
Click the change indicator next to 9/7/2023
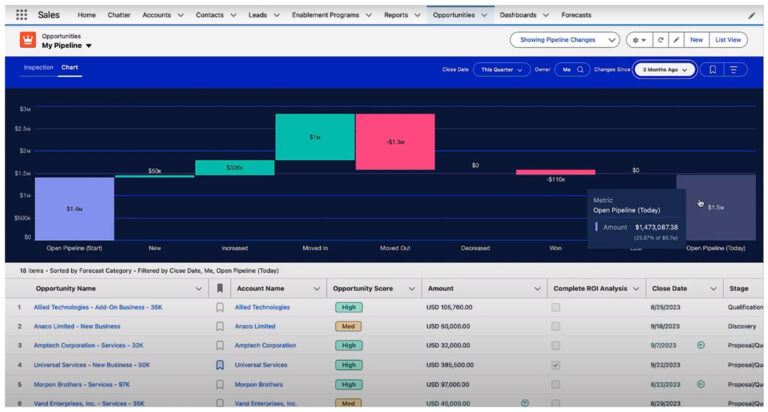[x=701, y=345]
